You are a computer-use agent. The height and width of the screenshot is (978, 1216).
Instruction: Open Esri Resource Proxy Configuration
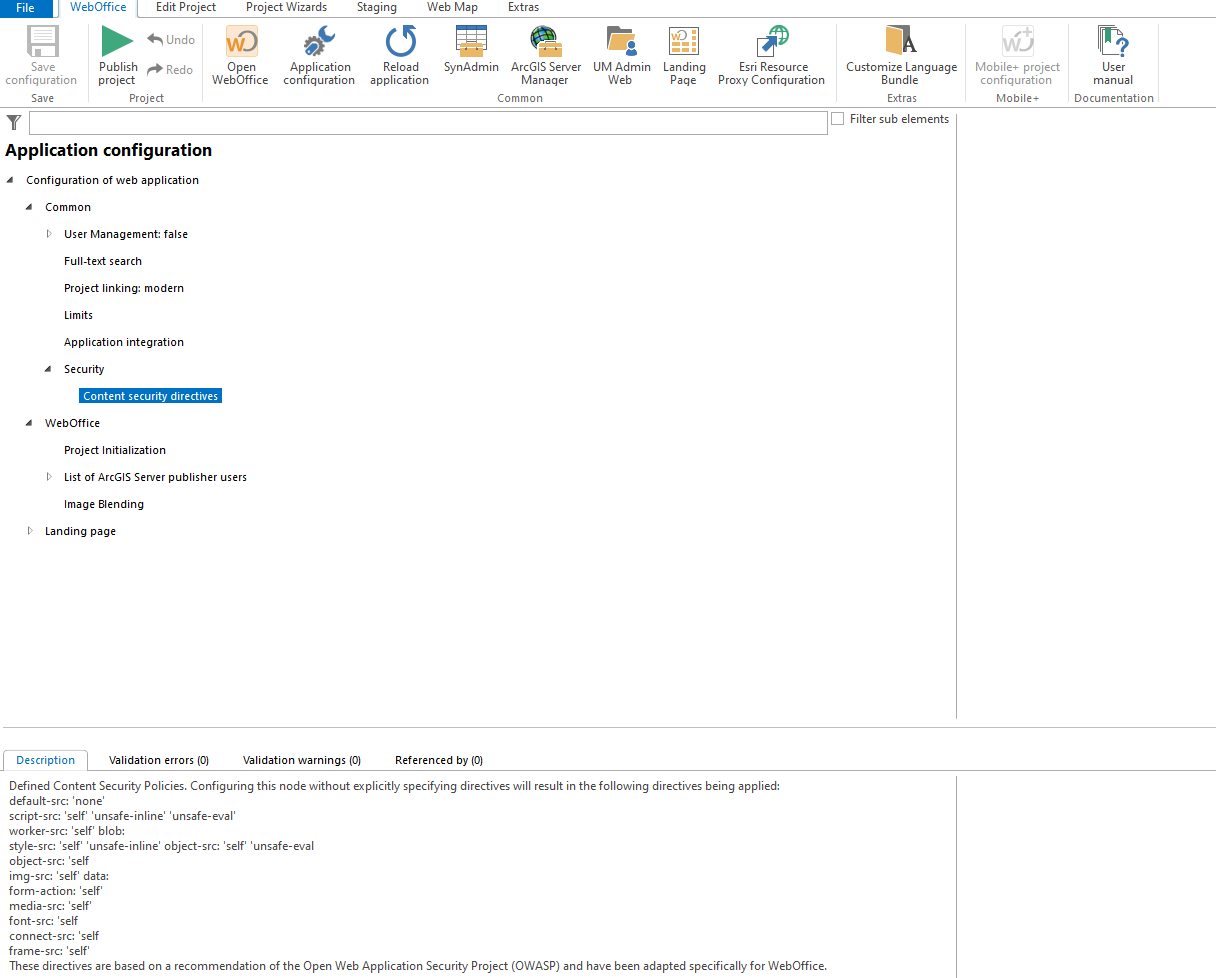(x=771, y=55)
